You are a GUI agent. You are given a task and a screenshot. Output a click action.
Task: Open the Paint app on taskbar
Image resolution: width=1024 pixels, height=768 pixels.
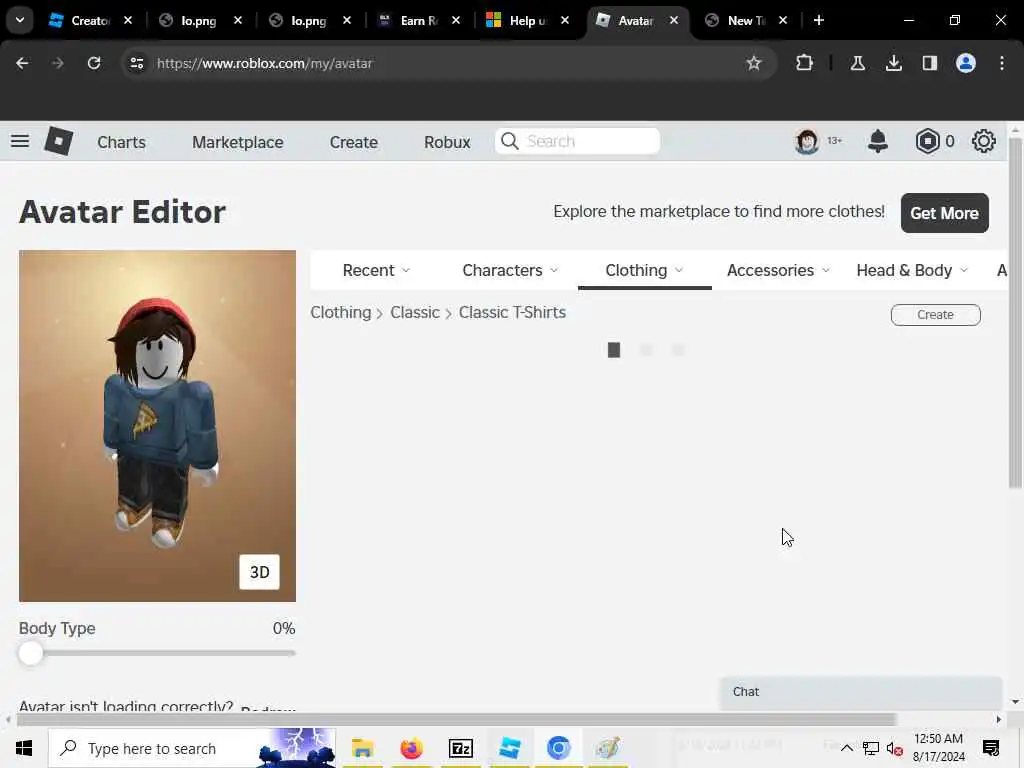(607, 748)
